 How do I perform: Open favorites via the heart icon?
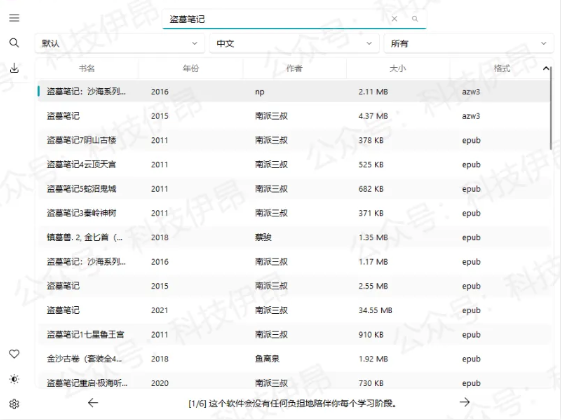[x=14, y=354]
